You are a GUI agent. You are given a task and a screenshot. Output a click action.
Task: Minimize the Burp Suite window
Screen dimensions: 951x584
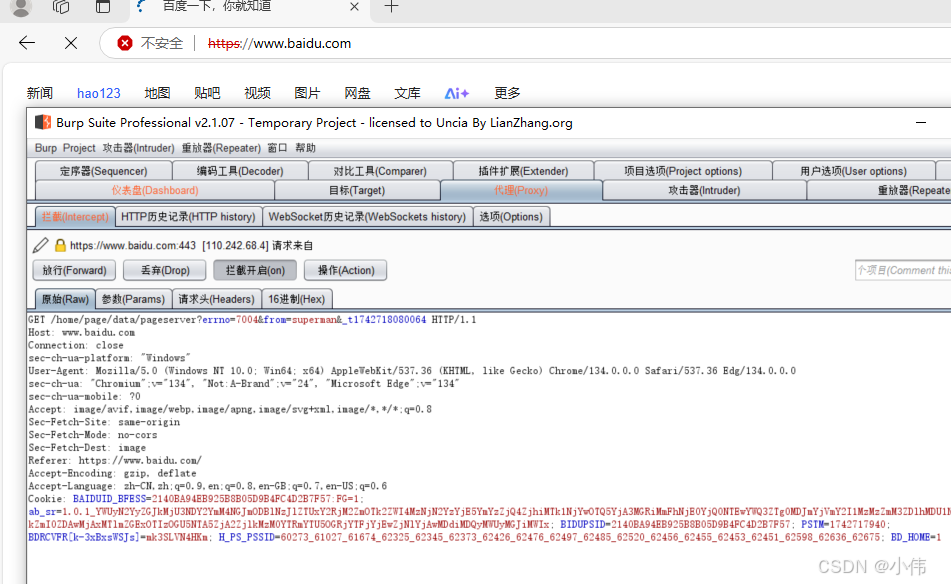pos(921,123)
